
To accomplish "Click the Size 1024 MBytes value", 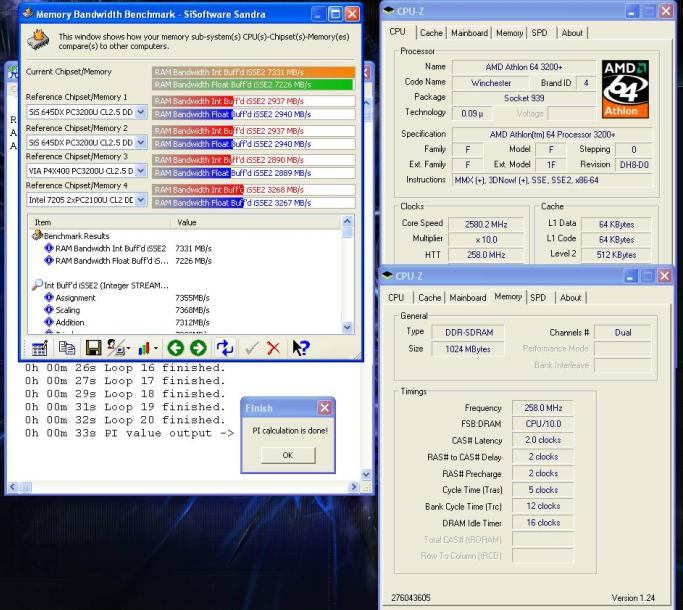I will point(467,349).
